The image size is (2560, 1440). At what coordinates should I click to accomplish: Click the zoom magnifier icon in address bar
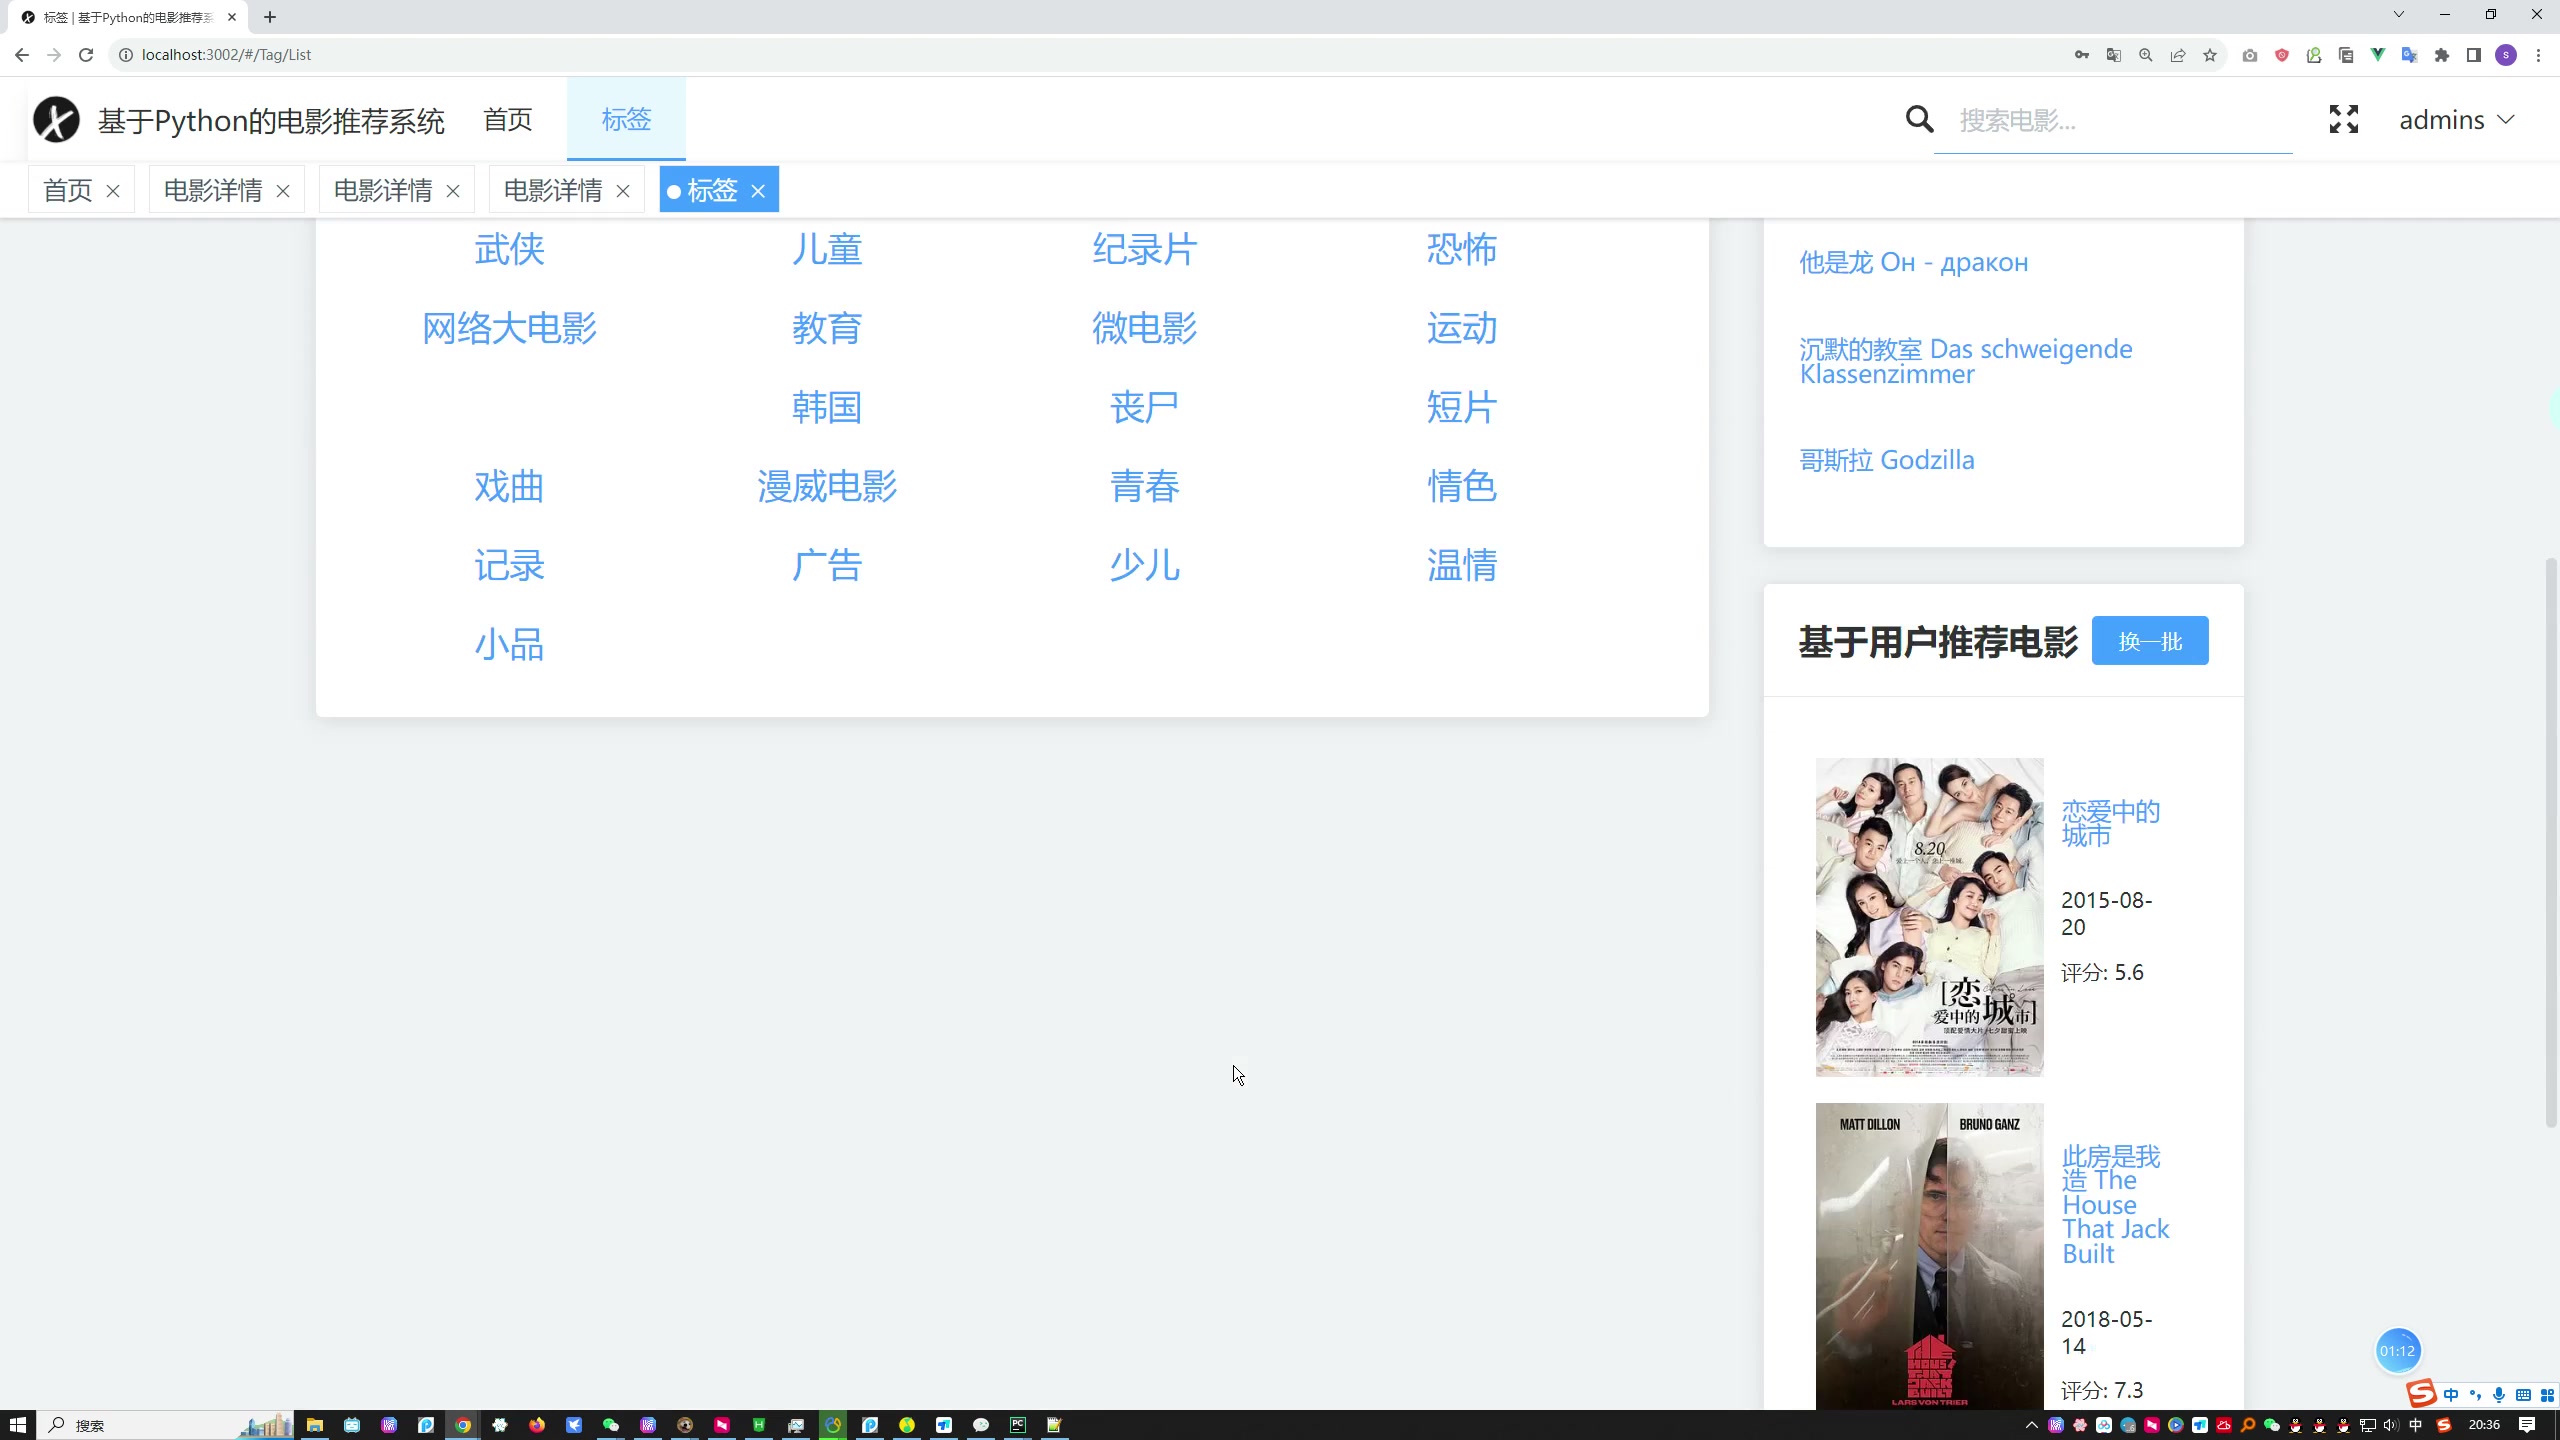2146,55
